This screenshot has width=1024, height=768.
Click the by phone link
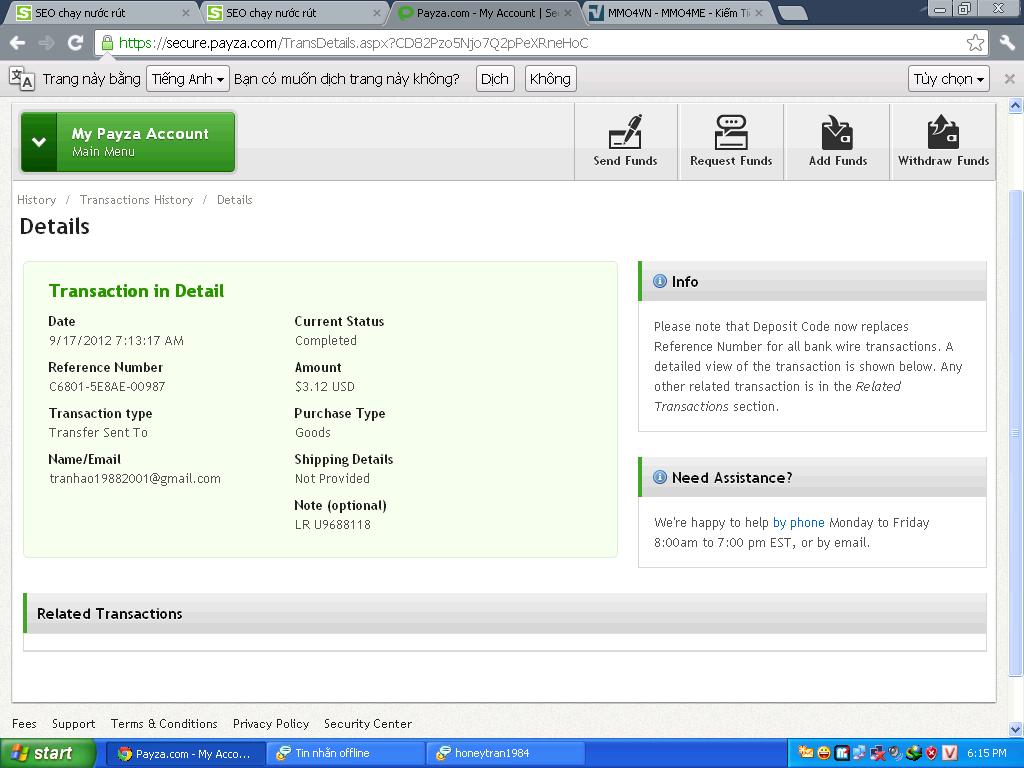point(799,522)
